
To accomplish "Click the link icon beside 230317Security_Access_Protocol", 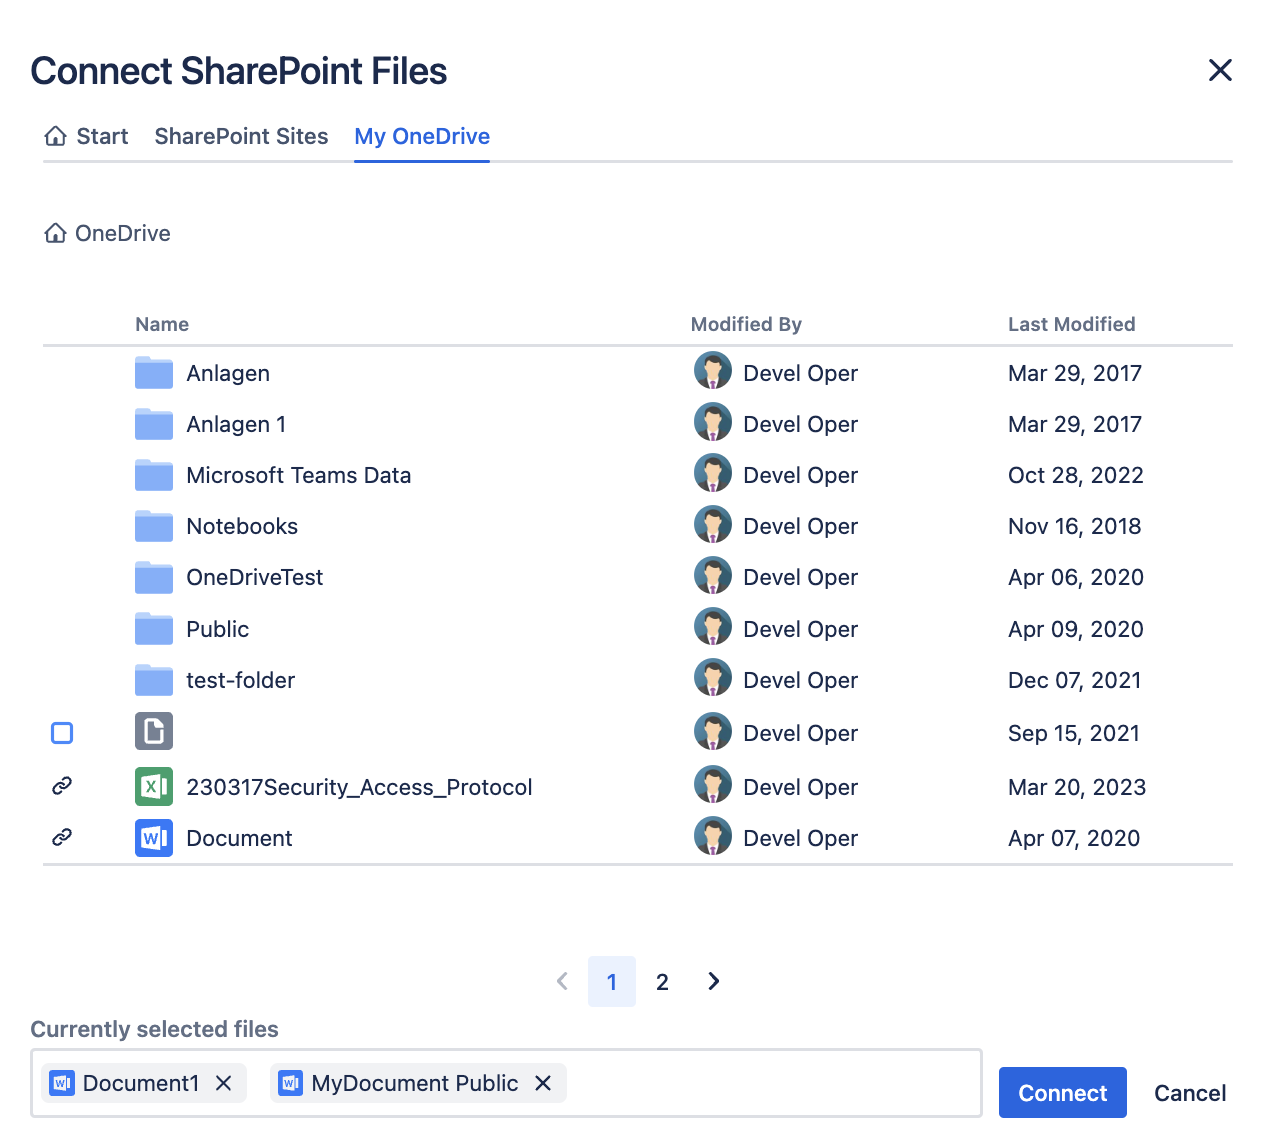I will click(x=62, y=787).
